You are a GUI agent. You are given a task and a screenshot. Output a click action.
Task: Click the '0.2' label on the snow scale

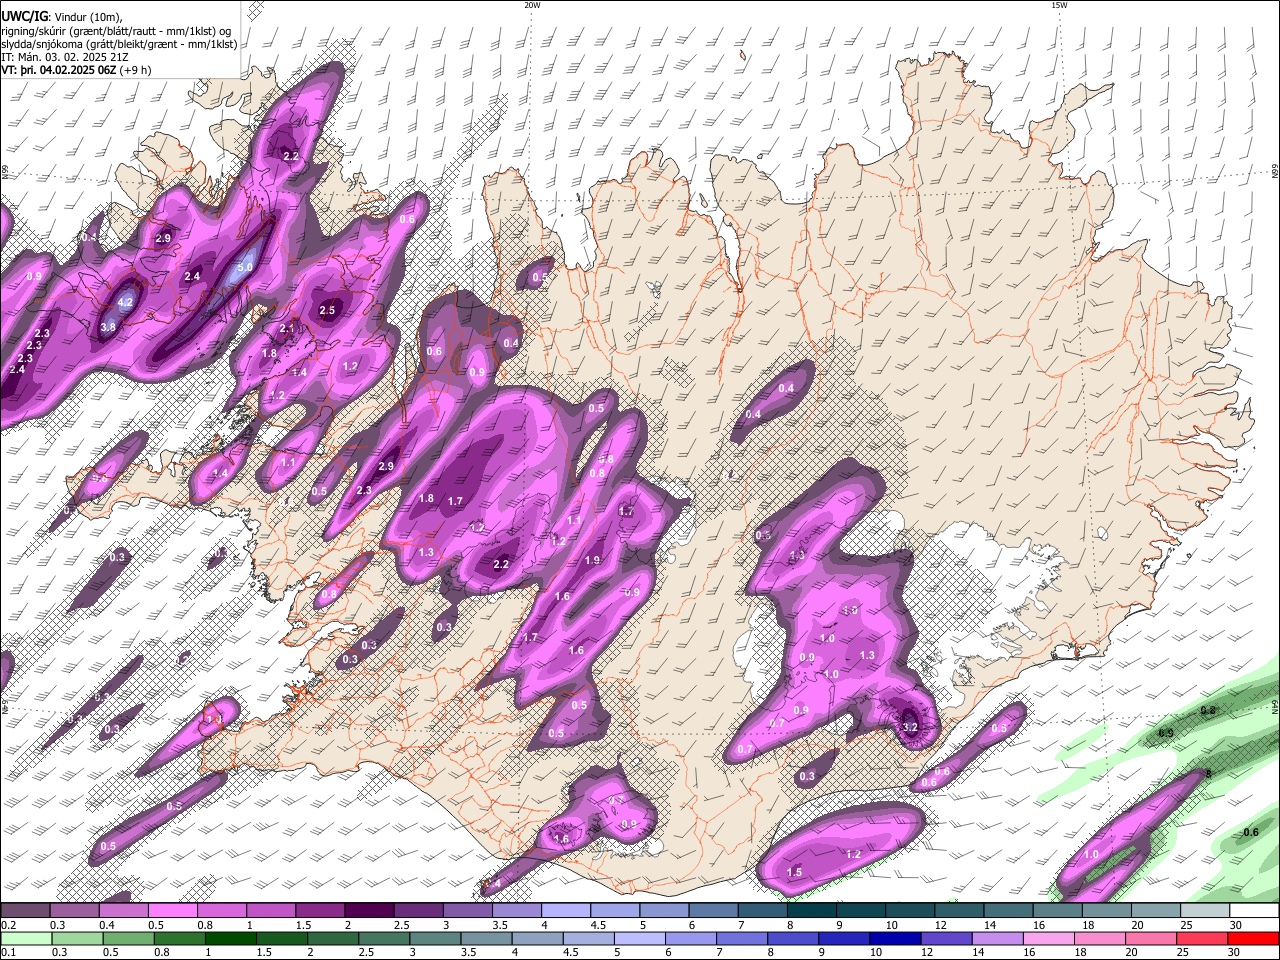7,925
